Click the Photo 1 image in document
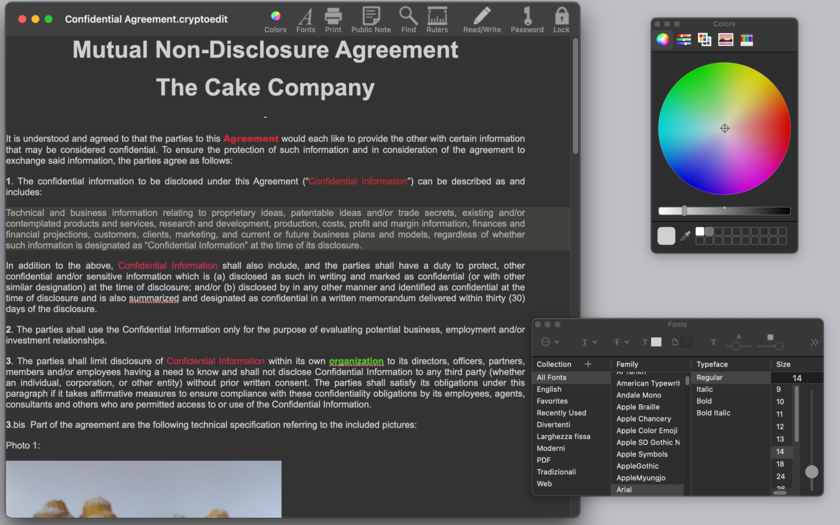 coord(144,489)
